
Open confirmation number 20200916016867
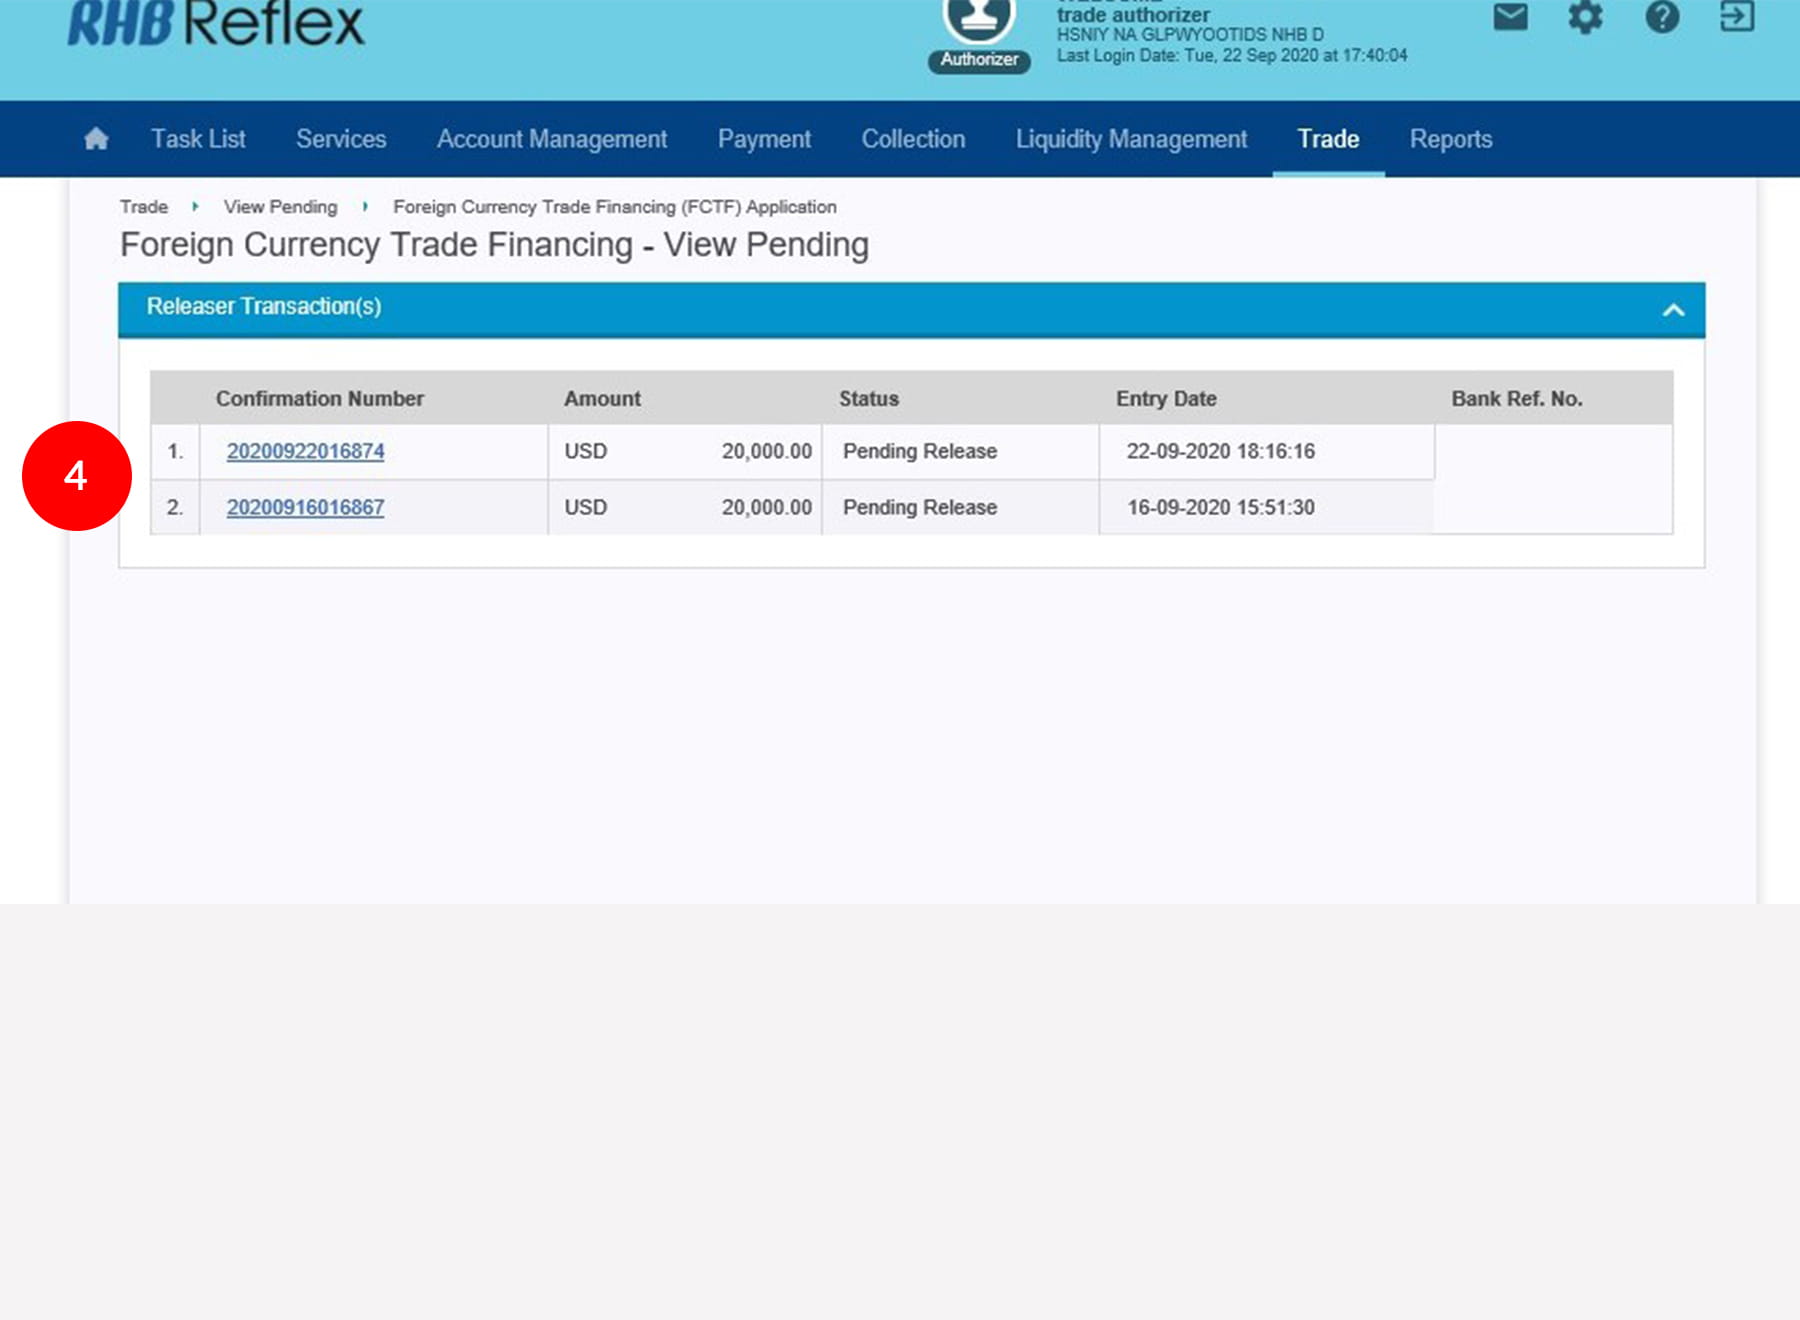coord(305,507)
